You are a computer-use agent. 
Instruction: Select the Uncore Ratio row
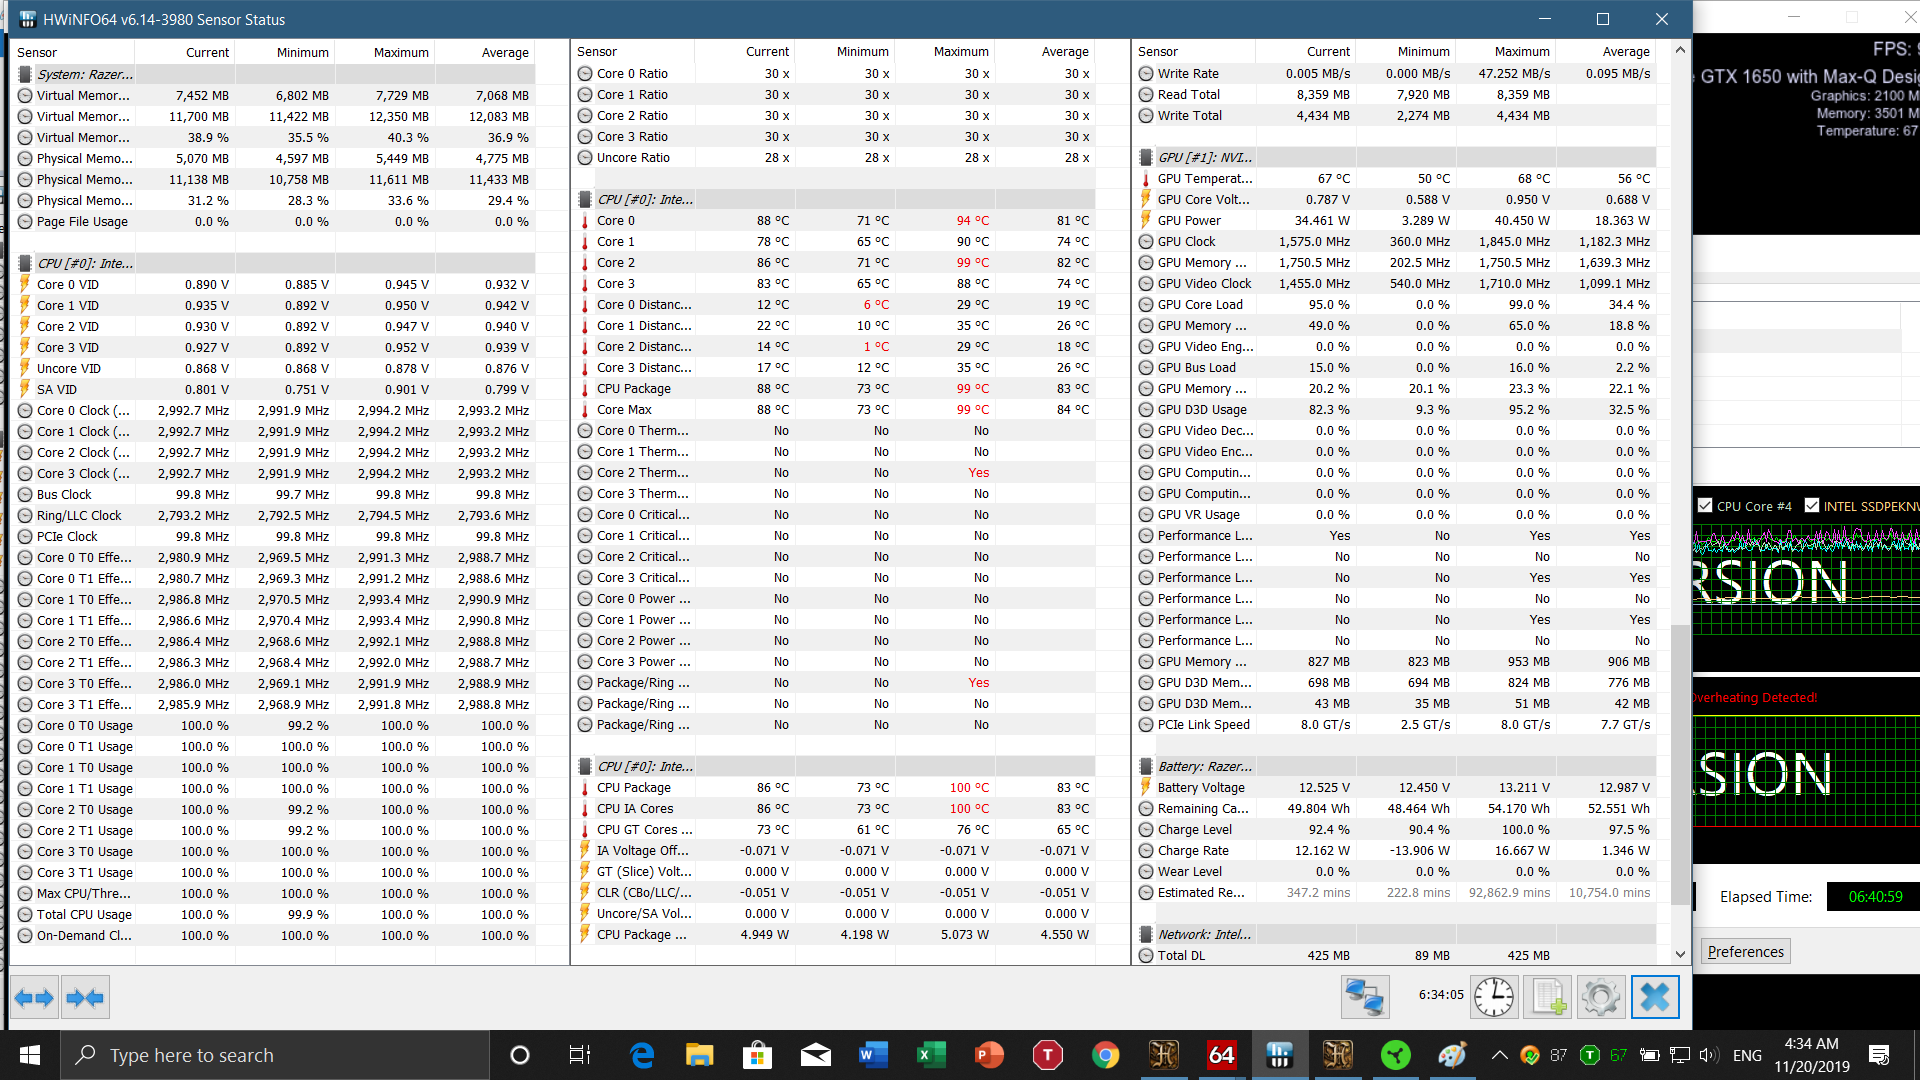pos(835,158)
